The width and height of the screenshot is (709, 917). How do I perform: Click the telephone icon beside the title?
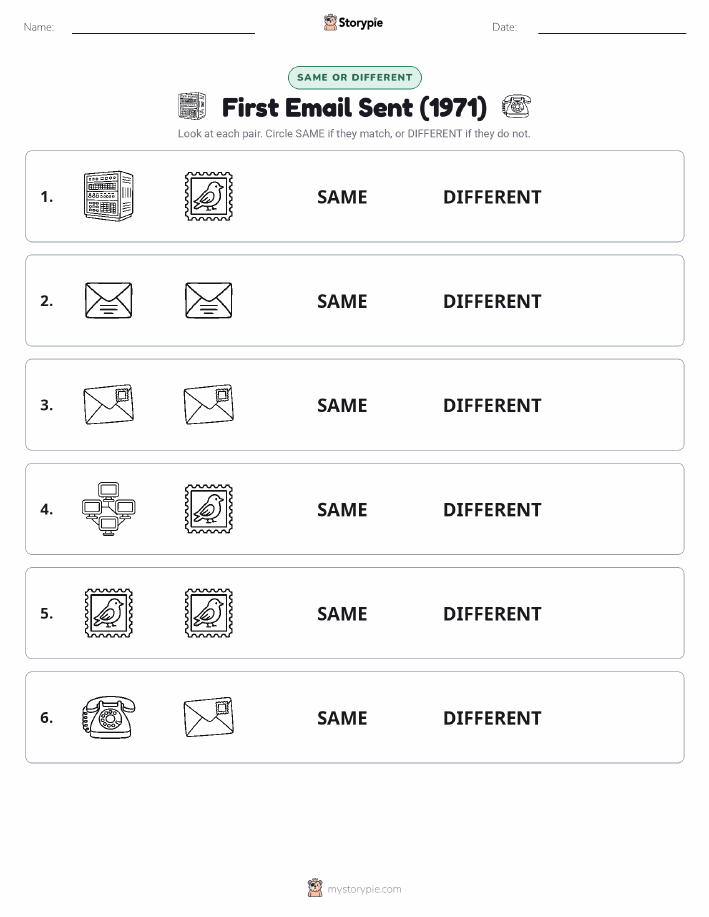click(x=517, y=106)
